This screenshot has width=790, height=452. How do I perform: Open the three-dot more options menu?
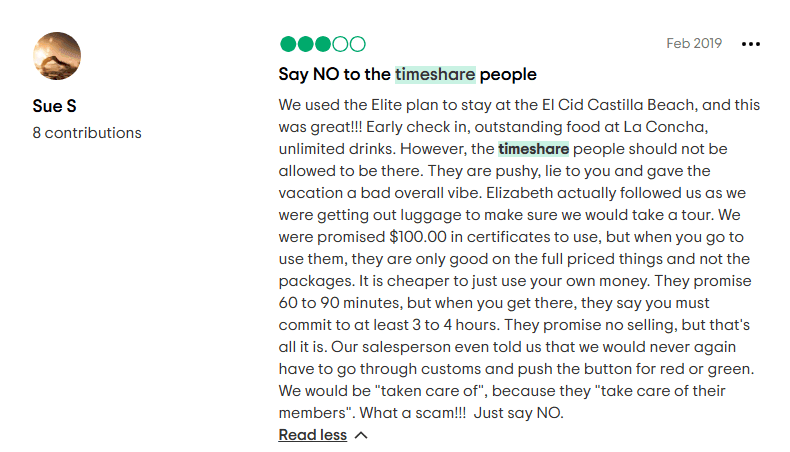point(751,44)
